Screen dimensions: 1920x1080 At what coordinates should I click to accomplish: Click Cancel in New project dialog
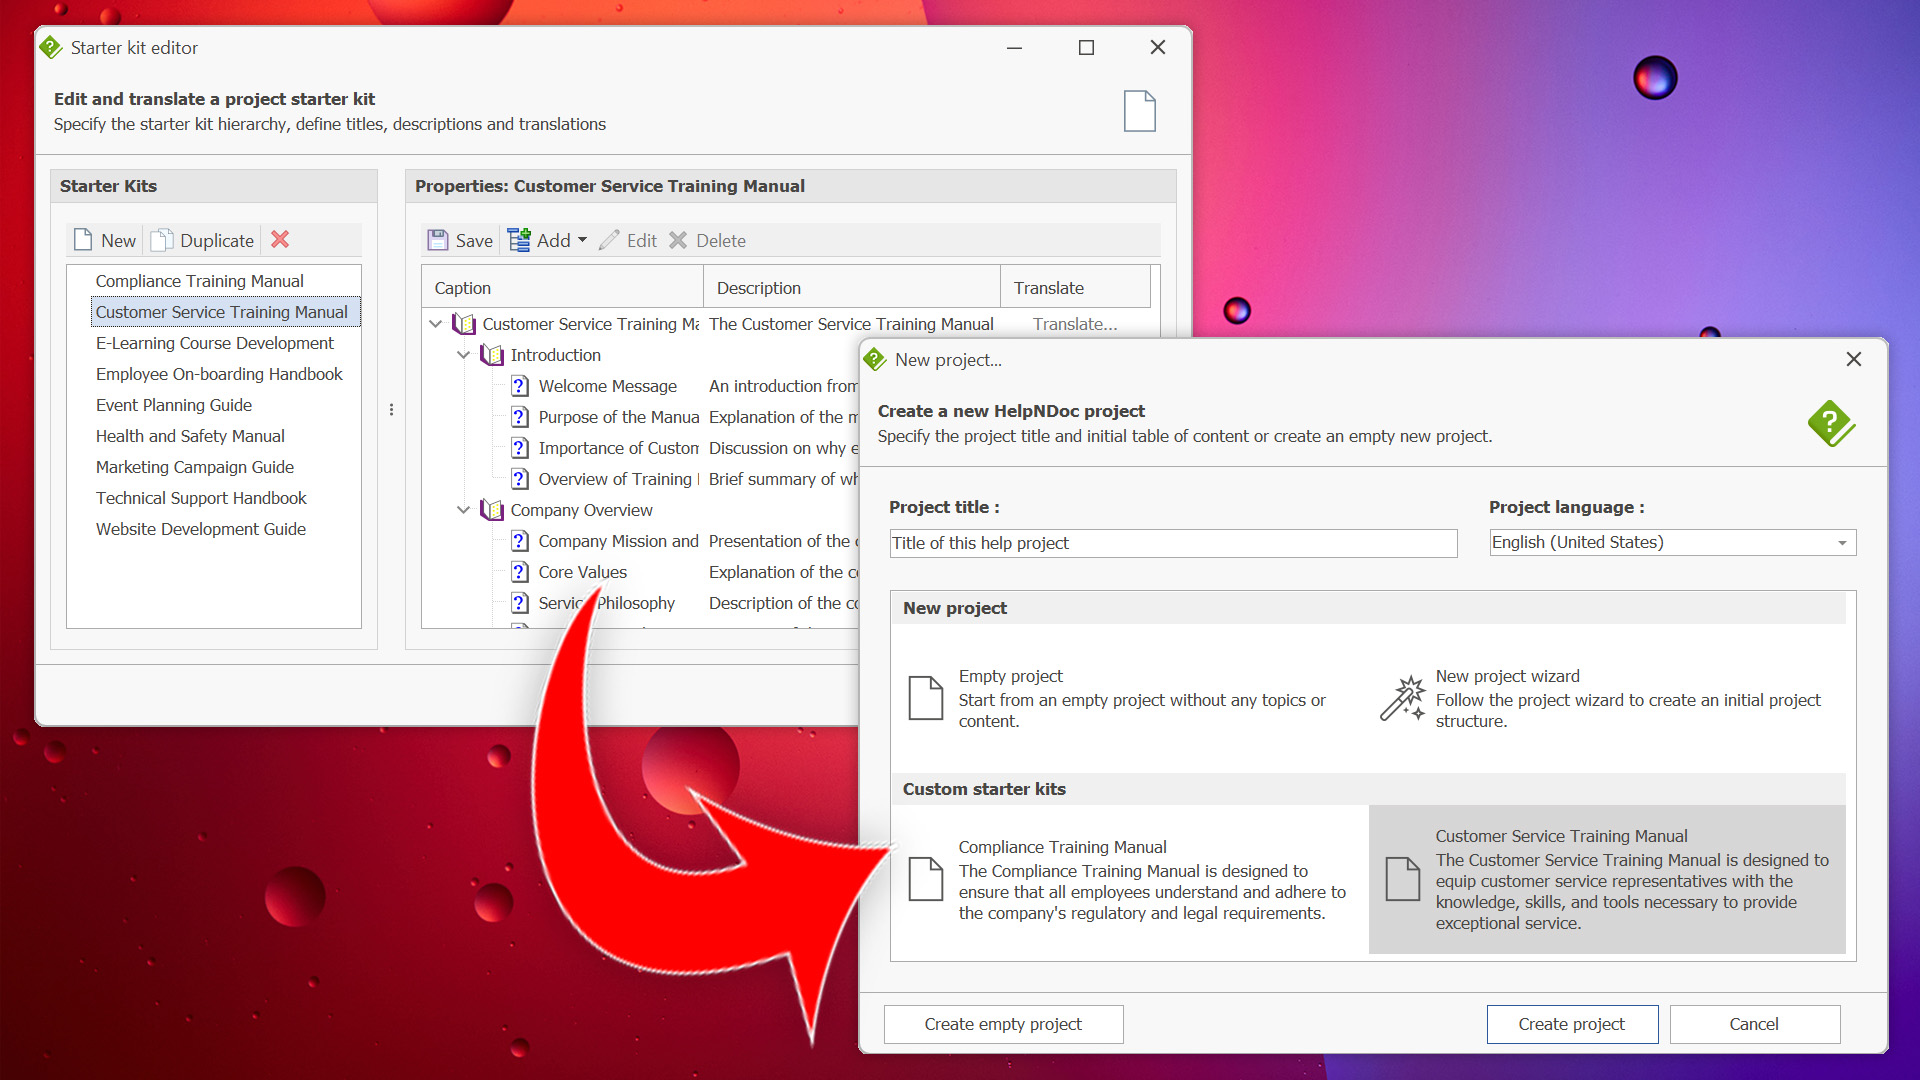click(1754, 1024)
